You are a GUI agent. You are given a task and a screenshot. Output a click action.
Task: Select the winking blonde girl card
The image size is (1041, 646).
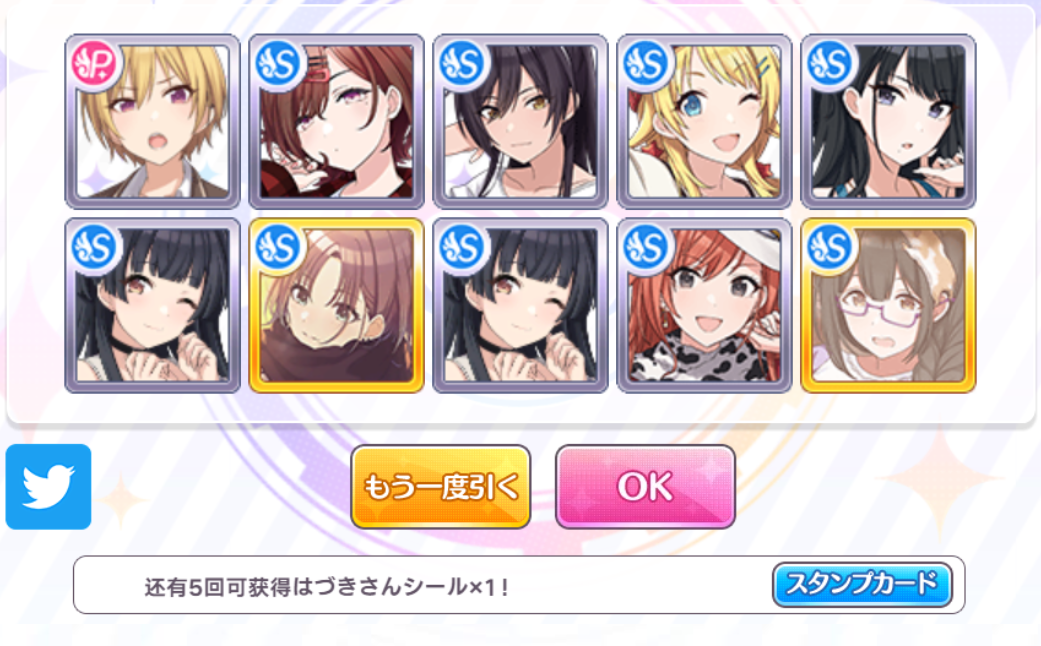(704, 122)
